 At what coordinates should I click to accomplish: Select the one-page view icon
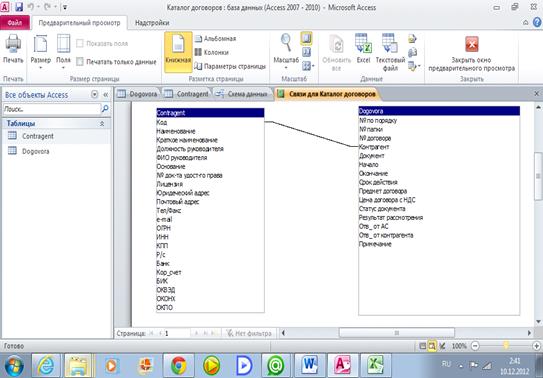(x=306, y=38)
